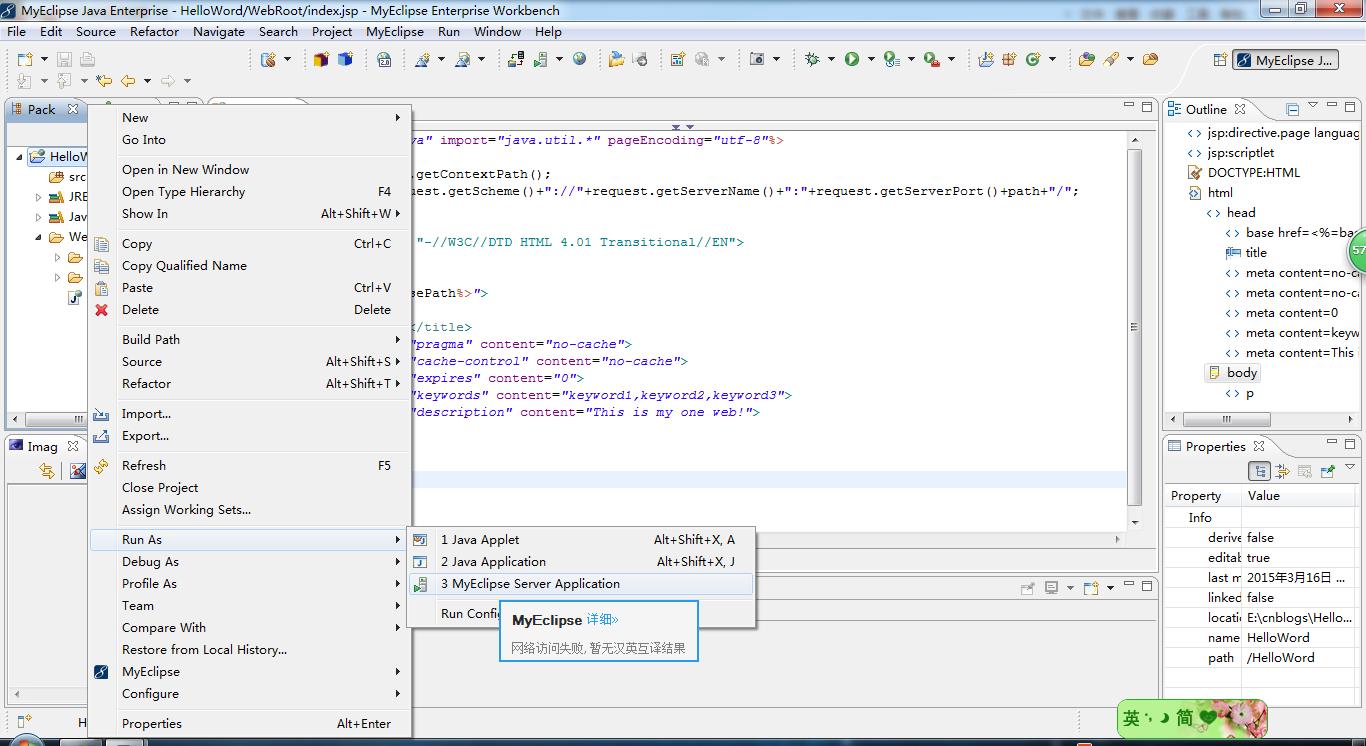Click the Debug bug icon in toolbar
Image resolution: width=1366 pixels, height=746 pixels.
(812, 60)
